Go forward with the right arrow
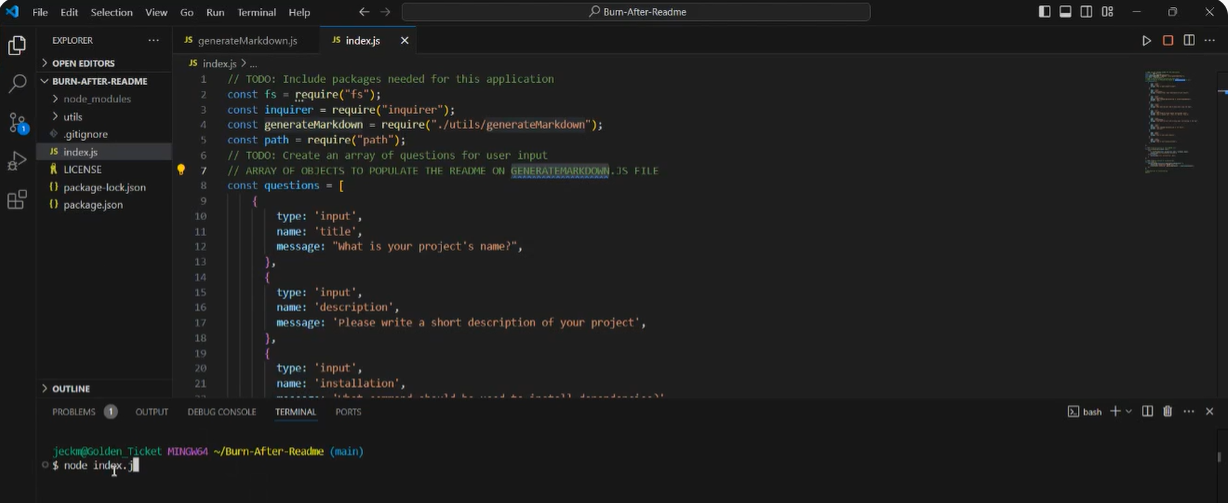 tap(386, 12)
